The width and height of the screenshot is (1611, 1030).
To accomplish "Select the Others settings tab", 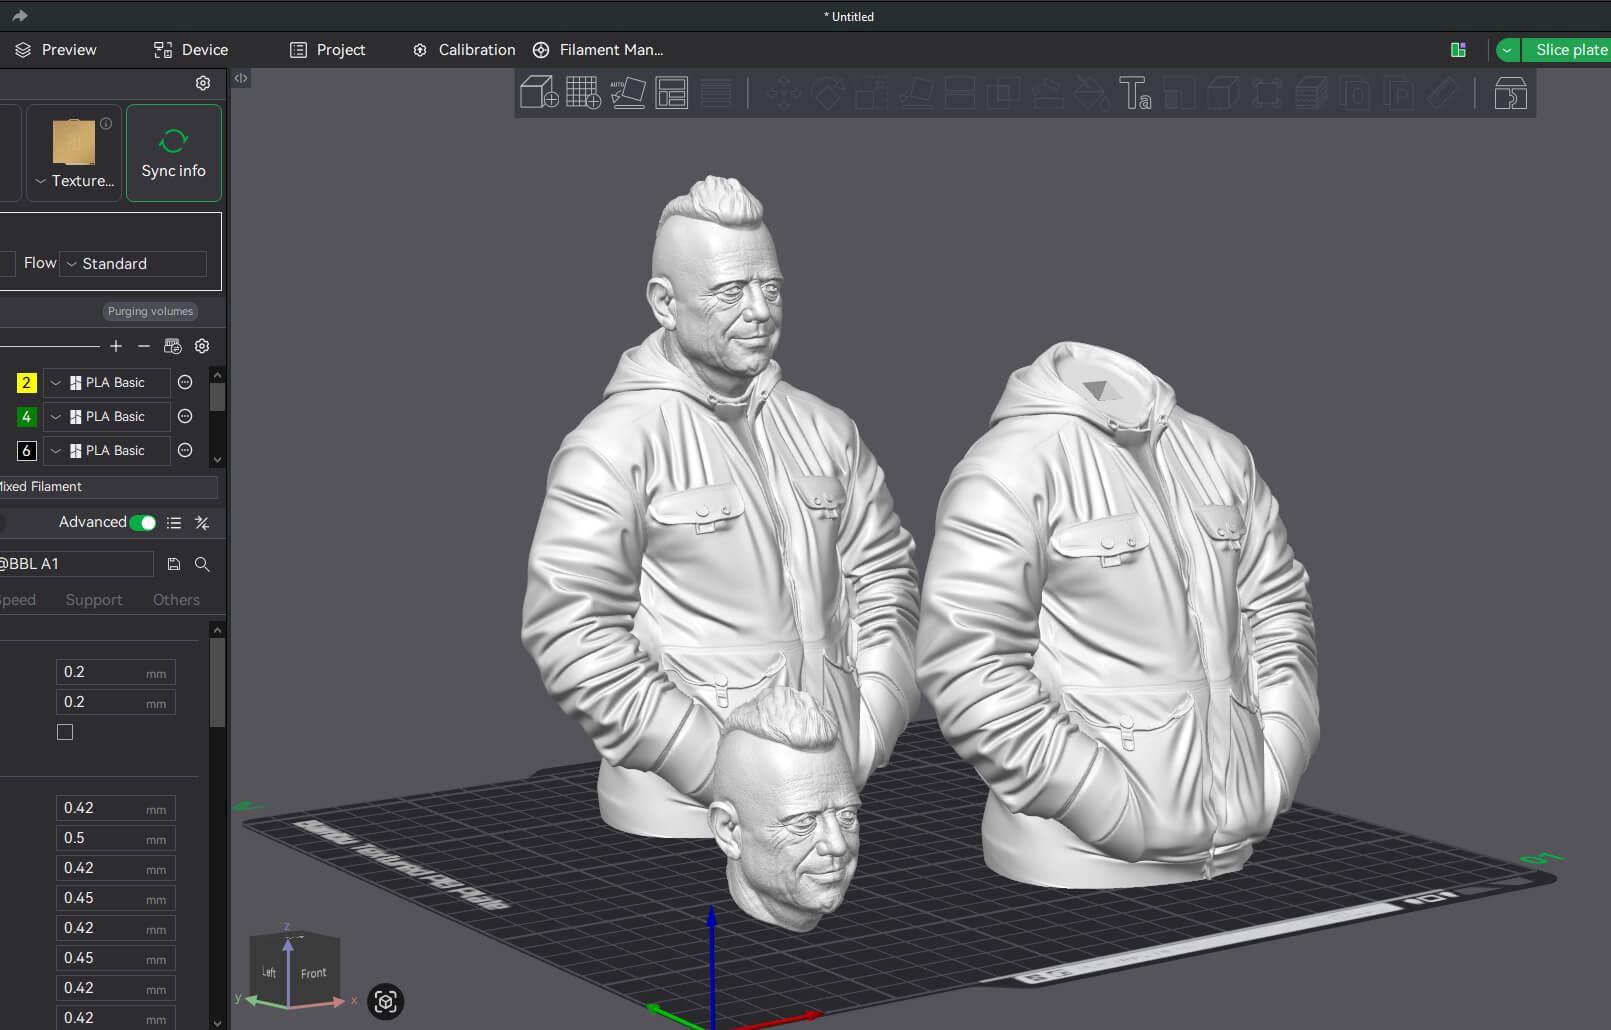I will click(176, 600).
